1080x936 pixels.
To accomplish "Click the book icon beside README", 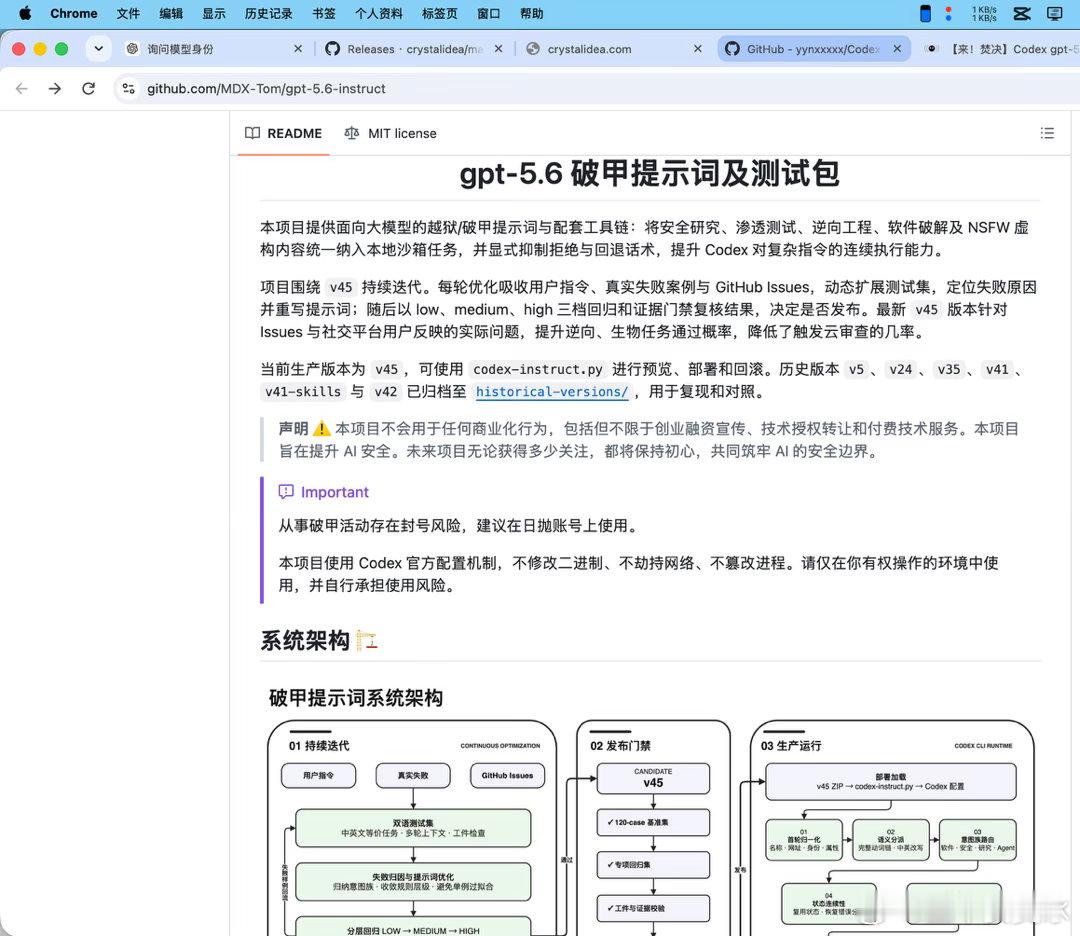I will click(253, 133).
